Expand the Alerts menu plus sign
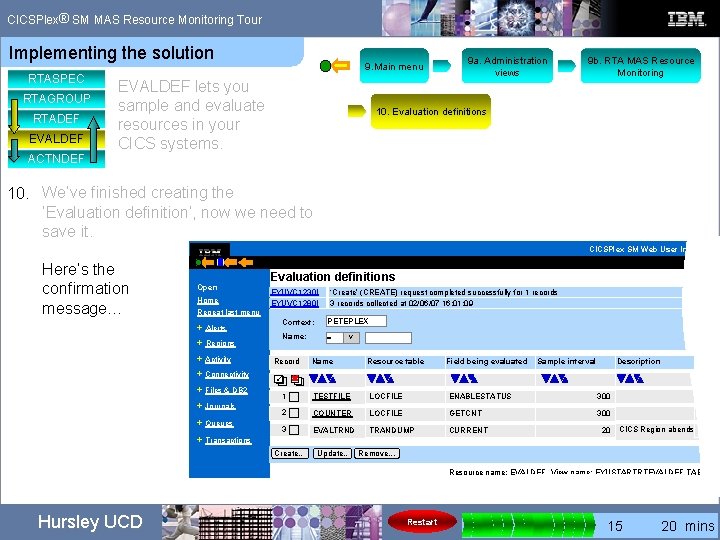This screenshot has width=720, height=540. [199, 327]
